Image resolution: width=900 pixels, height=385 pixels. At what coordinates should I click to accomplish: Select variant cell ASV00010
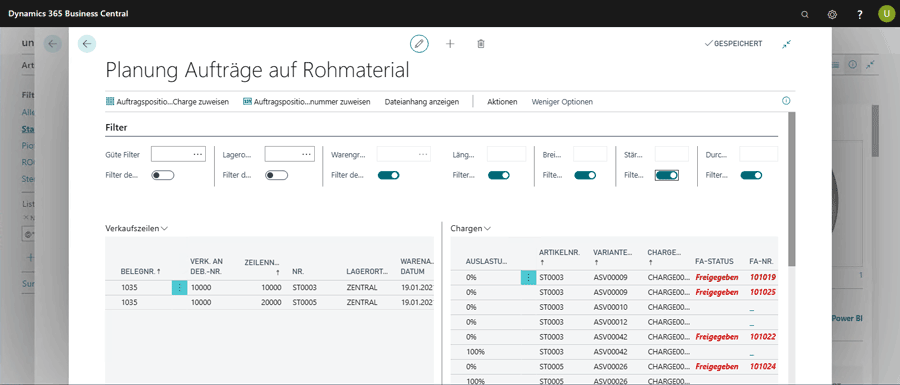click(x=610, y=307)
